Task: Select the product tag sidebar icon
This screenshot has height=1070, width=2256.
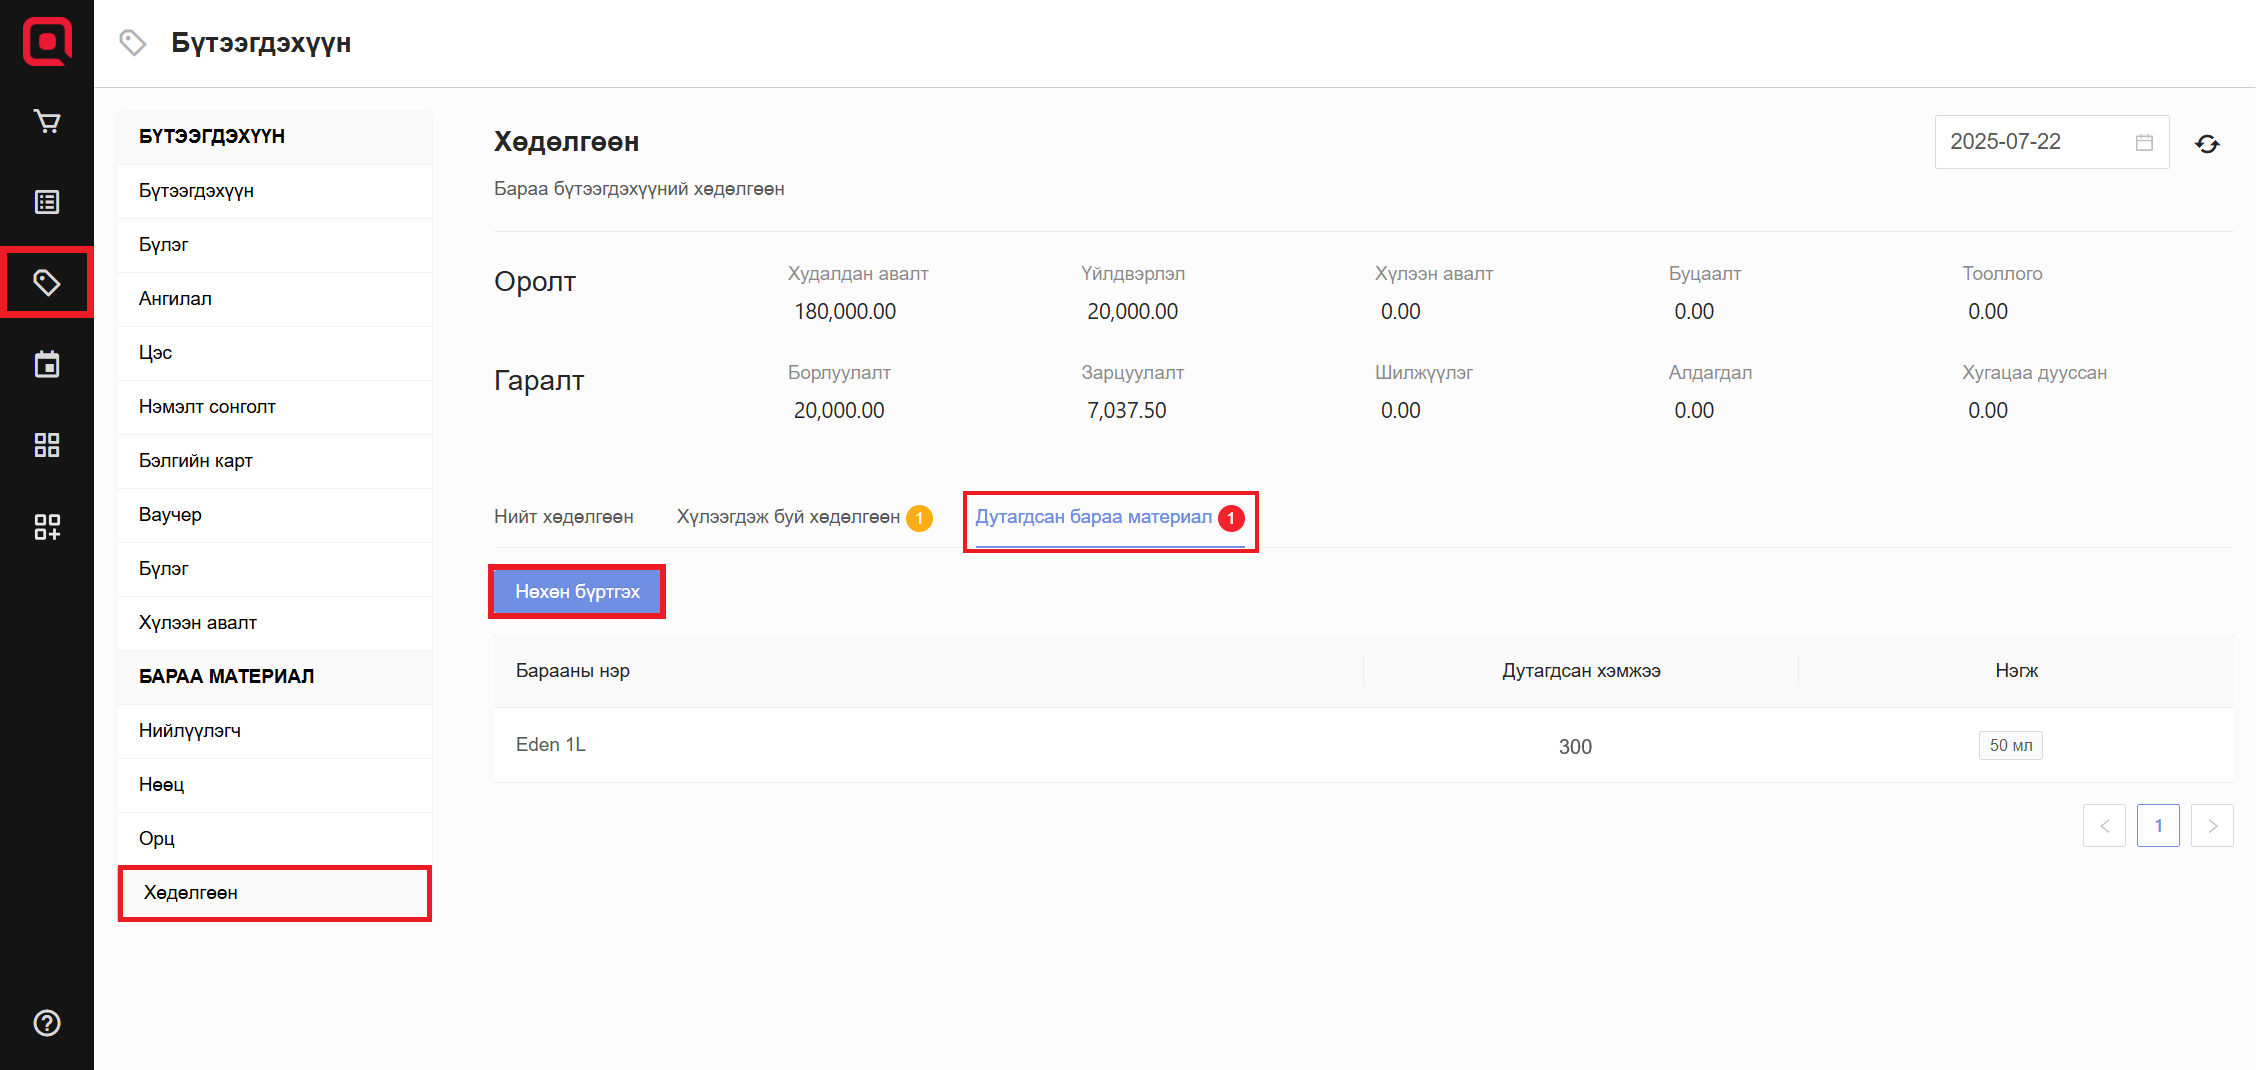Action: pyautogui.click(x=47, y=283)
